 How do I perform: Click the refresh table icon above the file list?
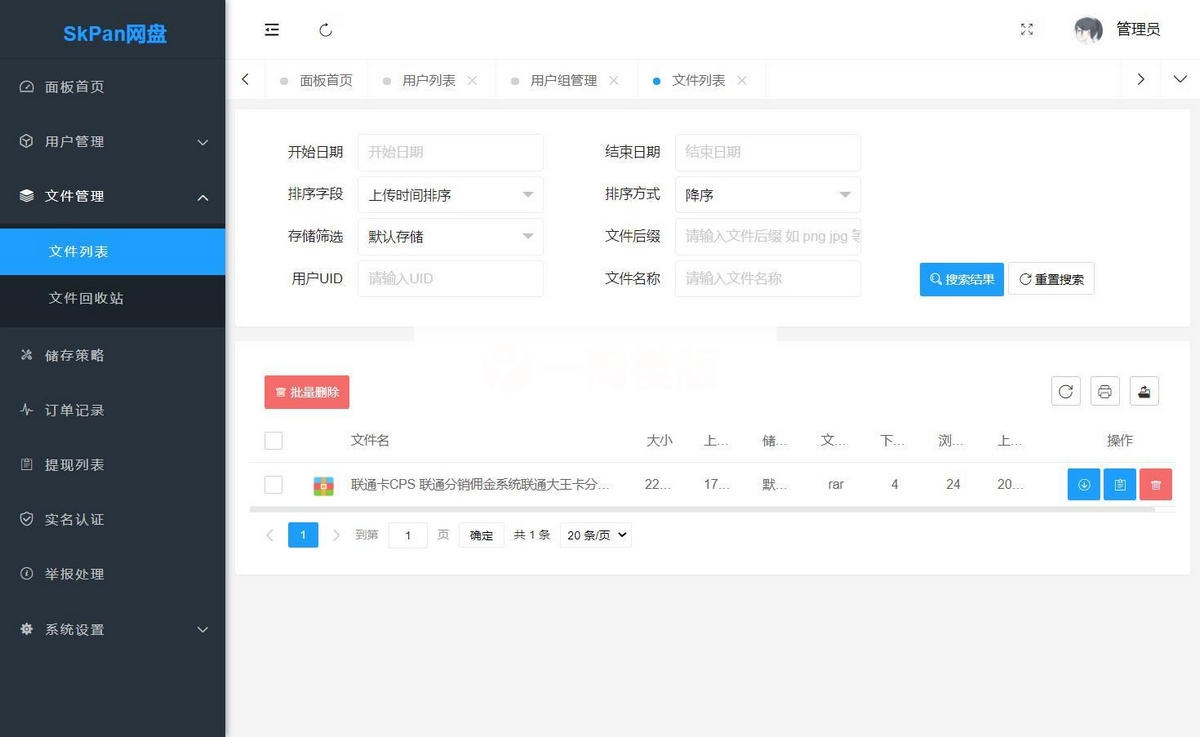point(1065,391)
